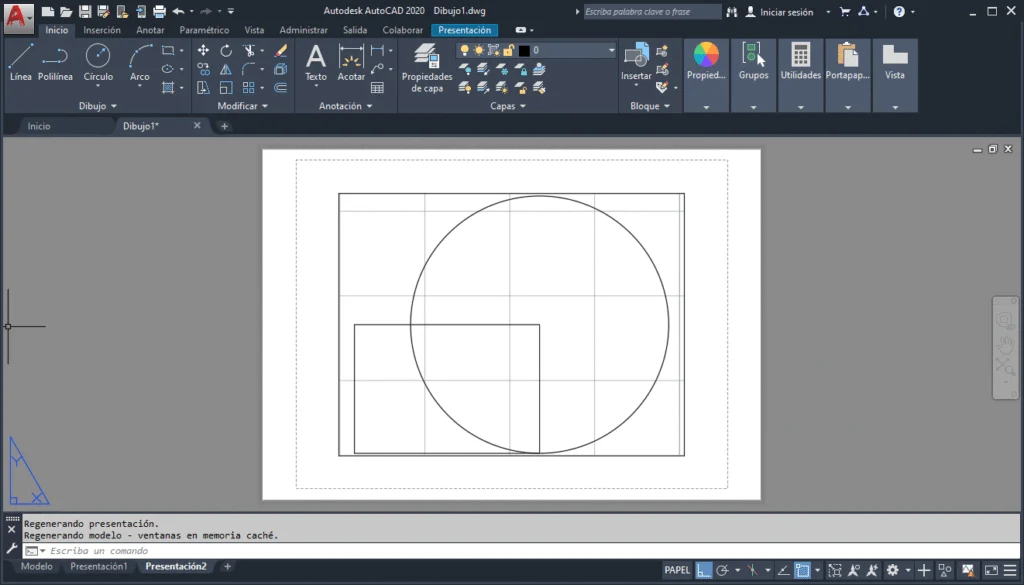Open the Presentación2 layout tab

click(176, 566)
